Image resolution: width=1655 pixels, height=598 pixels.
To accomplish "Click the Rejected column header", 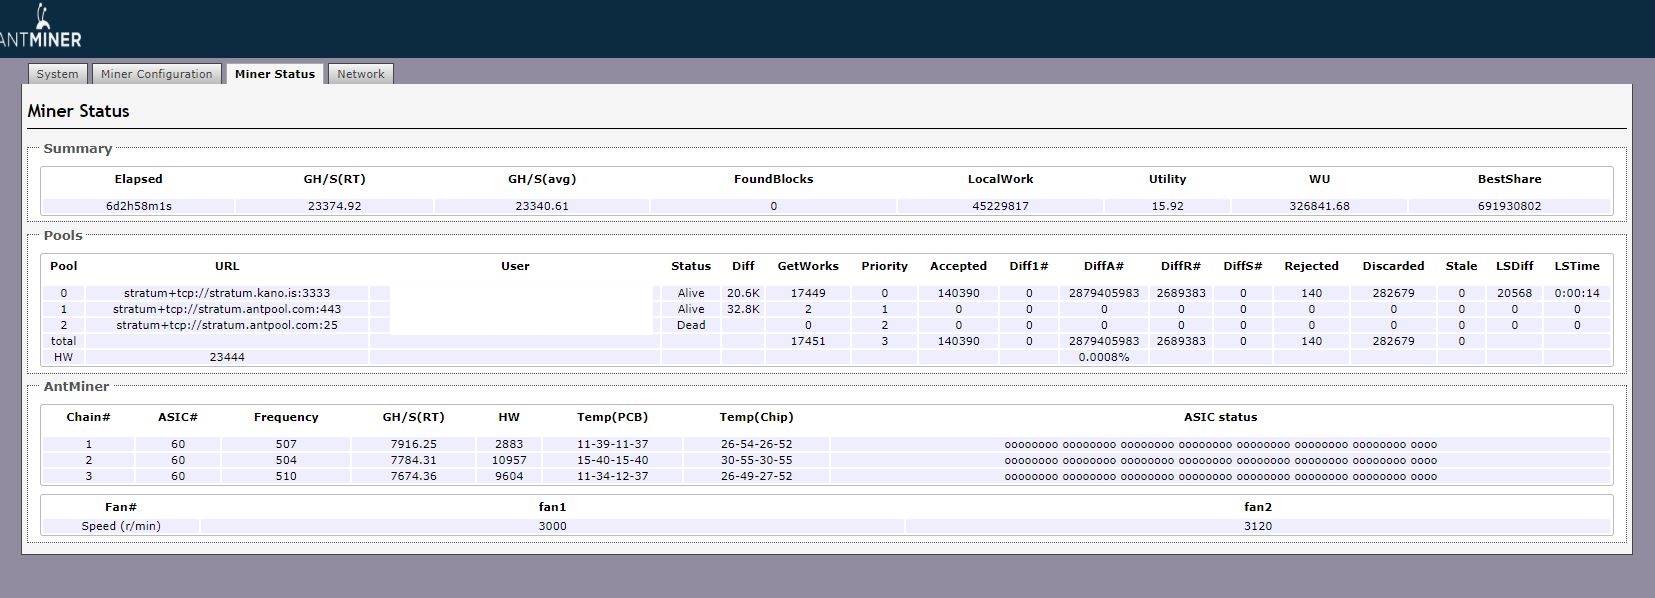I will point(1311,266).
